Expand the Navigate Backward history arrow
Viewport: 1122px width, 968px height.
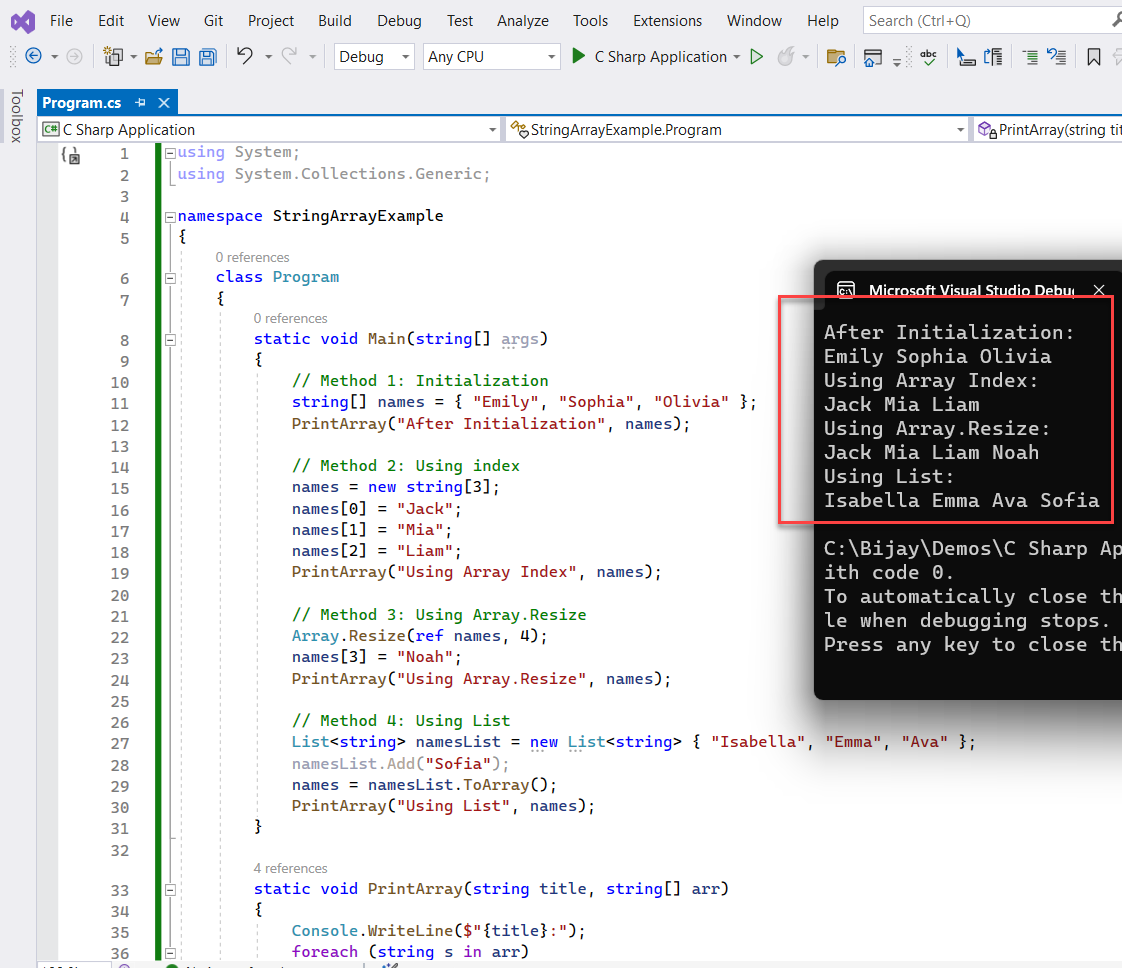[x=54, y=57]
